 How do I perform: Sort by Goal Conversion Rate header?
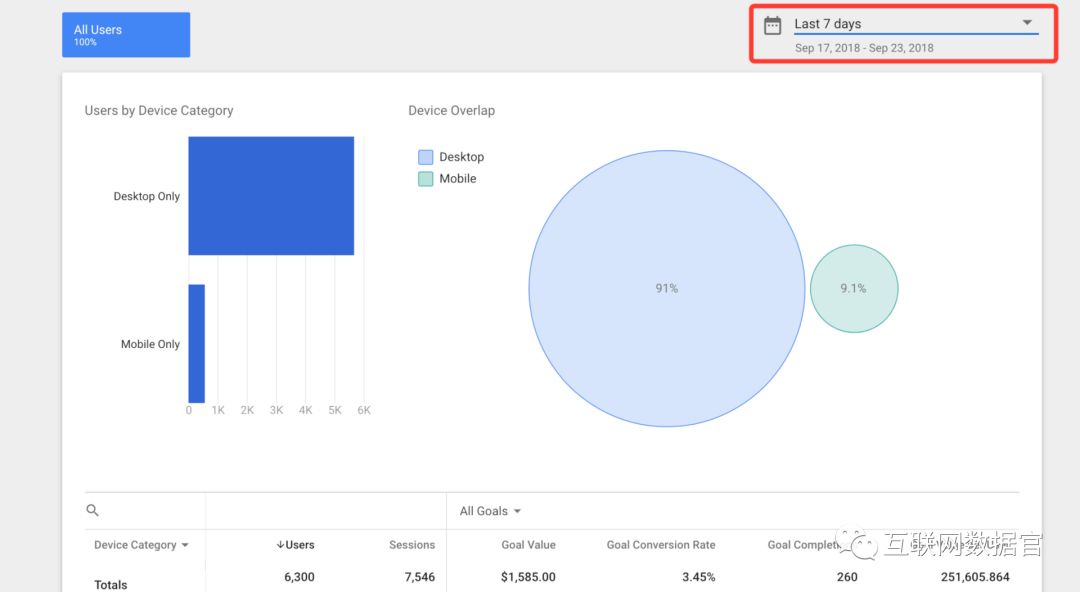tap(661, 545)
